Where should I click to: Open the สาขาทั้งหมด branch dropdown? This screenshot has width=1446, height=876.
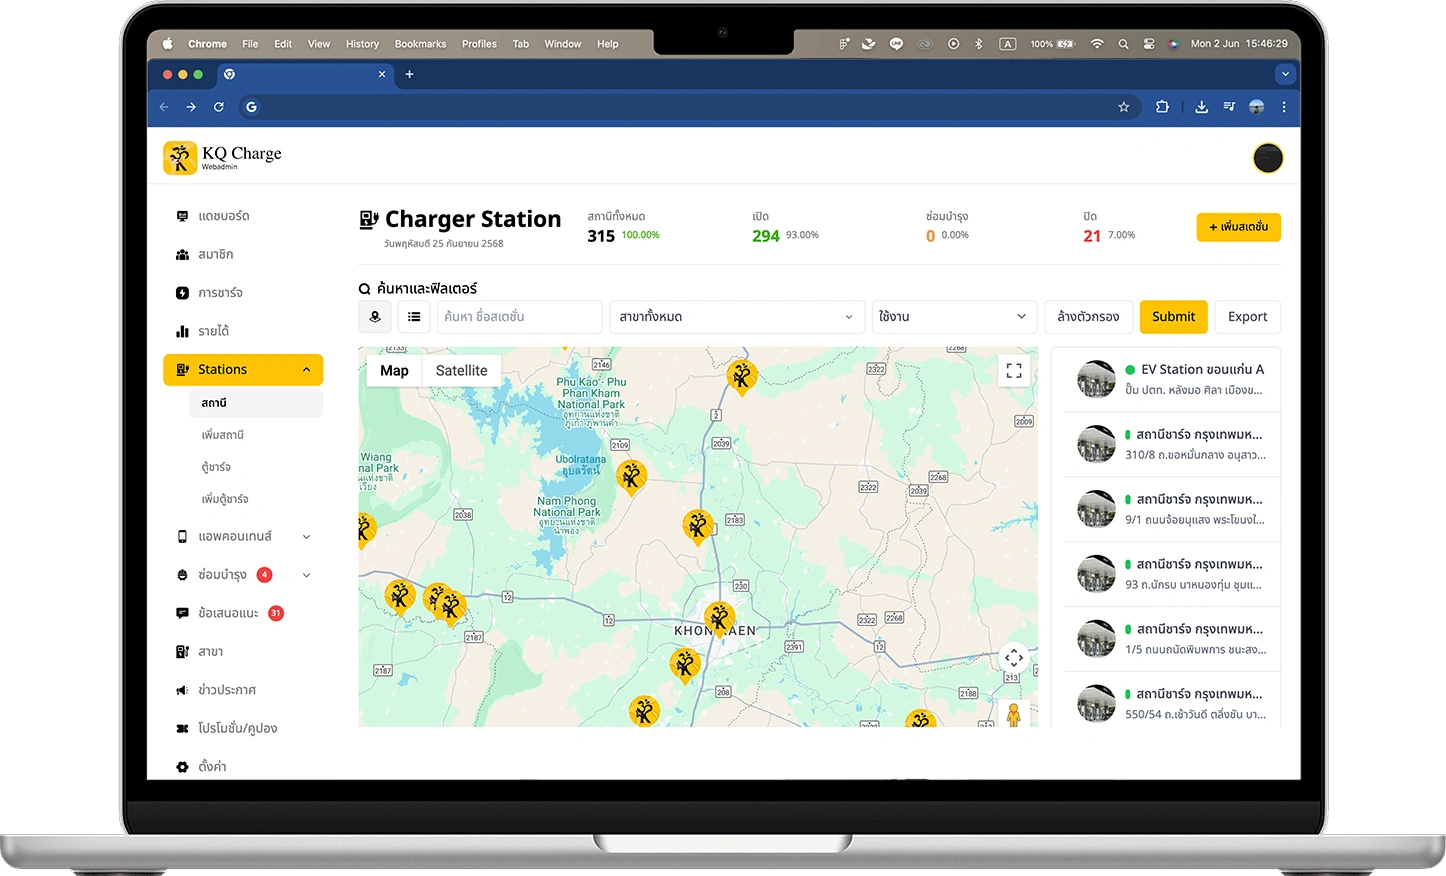click(x=736, y=317)
